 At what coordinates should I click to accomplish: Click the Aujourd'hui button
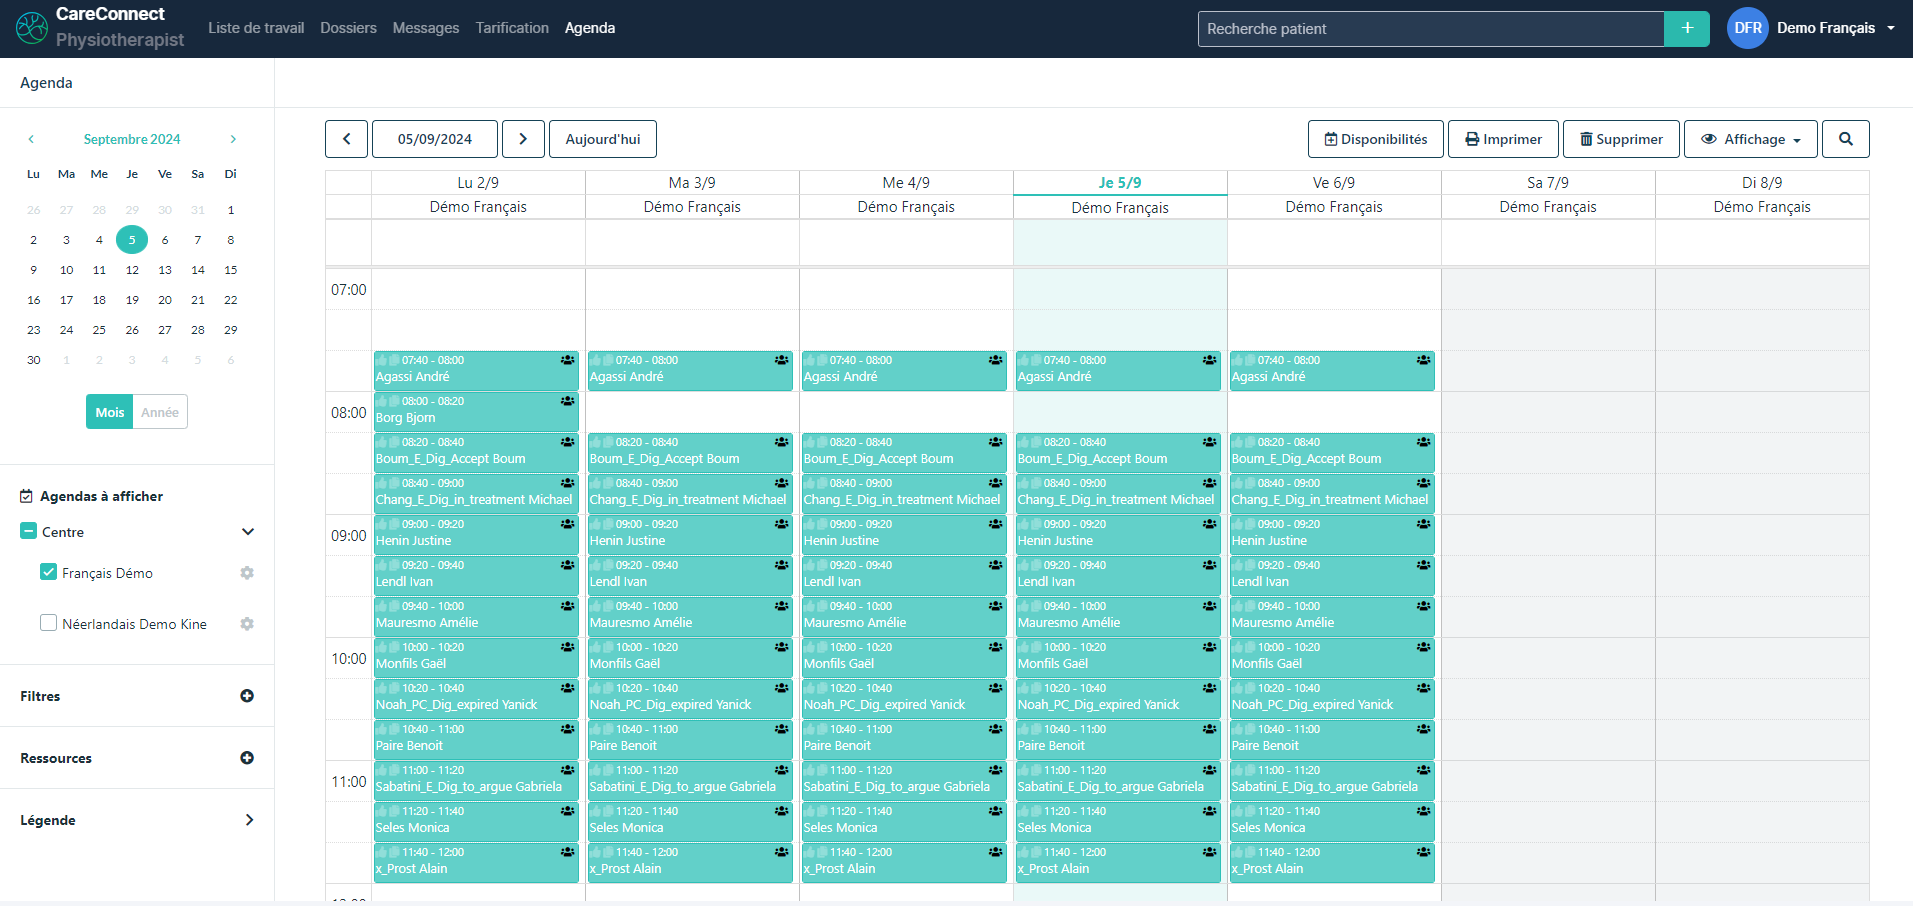point(603,139)
